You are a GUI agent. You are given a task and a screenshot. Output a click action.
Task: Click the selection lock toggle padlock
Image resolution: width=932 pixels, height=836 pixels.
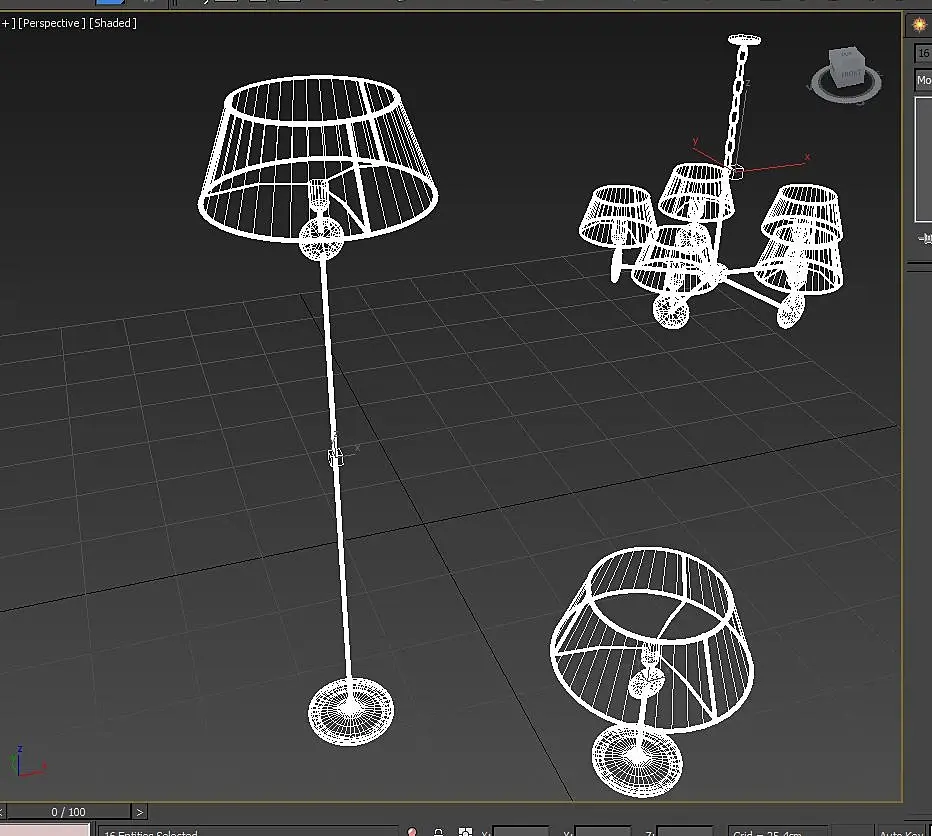click(439, 832)
